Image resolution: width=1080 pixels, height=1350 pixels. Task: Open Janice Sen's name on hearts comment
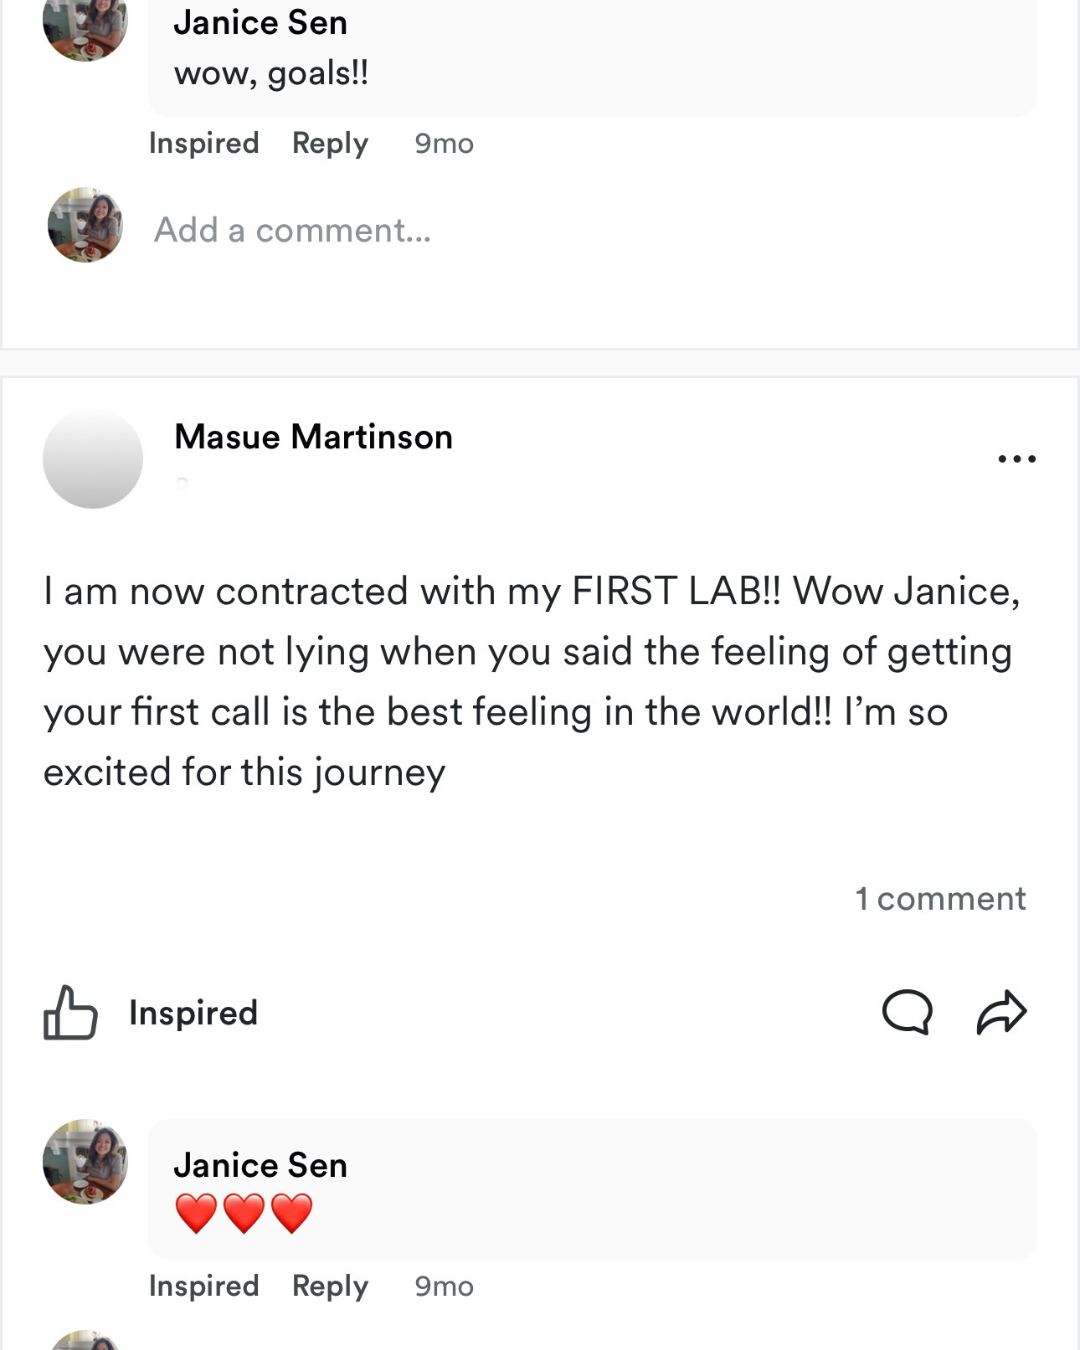260,1165
